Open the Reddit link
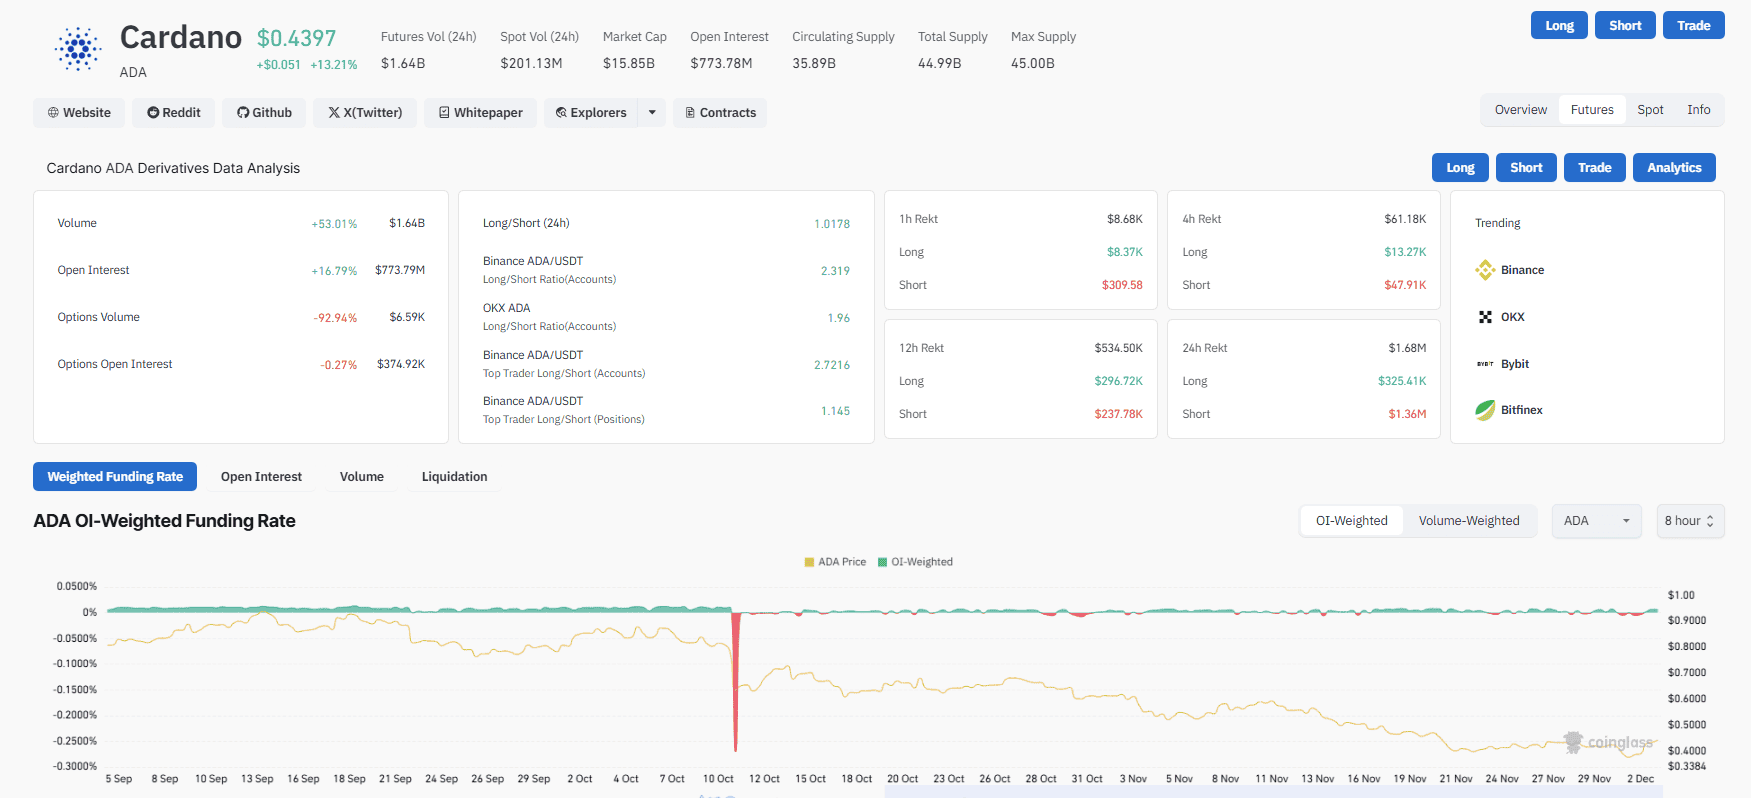Viewport: 1751px width, 798px height. coord(174,113)
